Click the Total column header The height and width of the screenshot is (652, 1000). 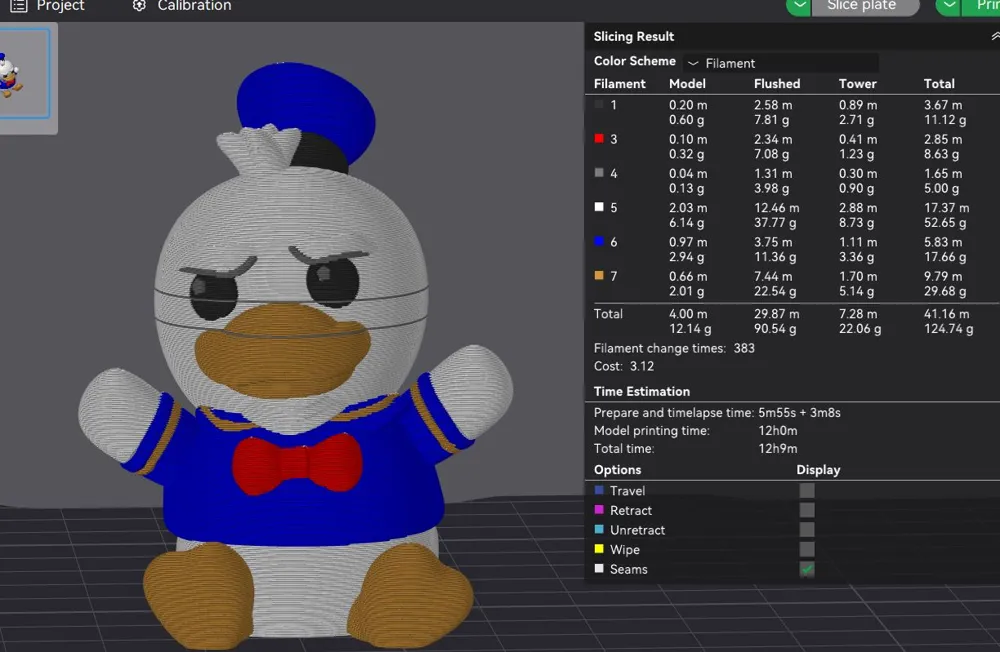[x=939, y=84]
